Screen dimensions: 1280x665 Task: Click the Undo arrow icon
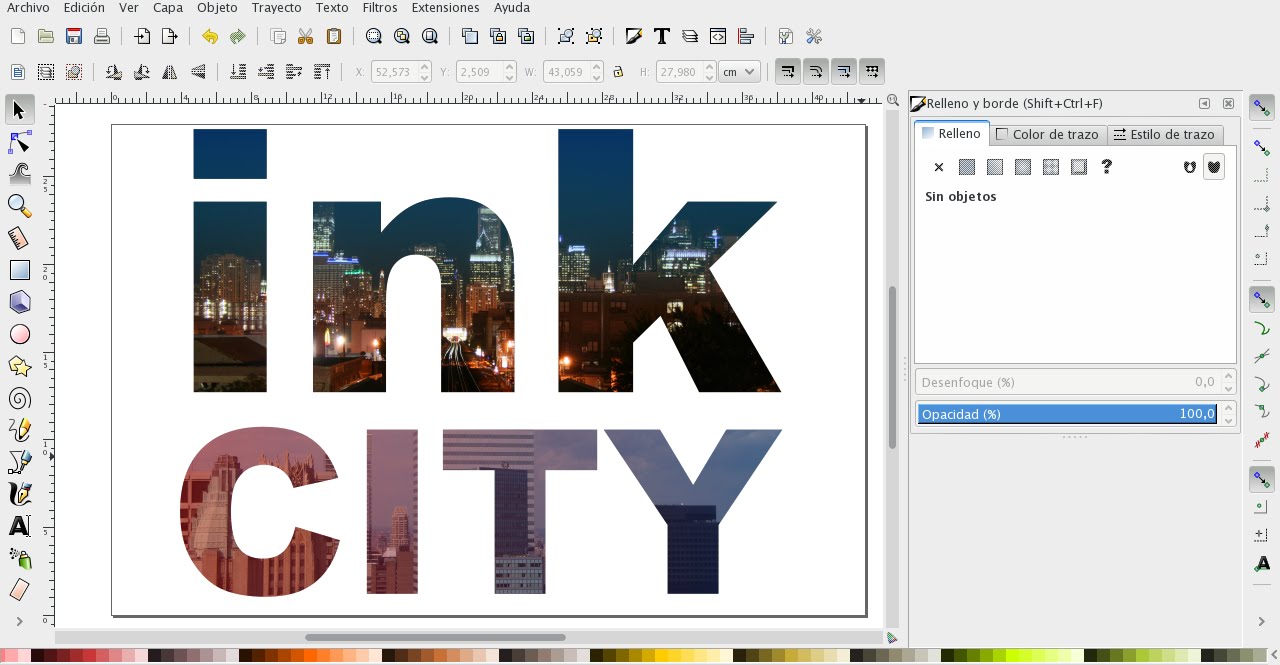[x=209, y=36]
